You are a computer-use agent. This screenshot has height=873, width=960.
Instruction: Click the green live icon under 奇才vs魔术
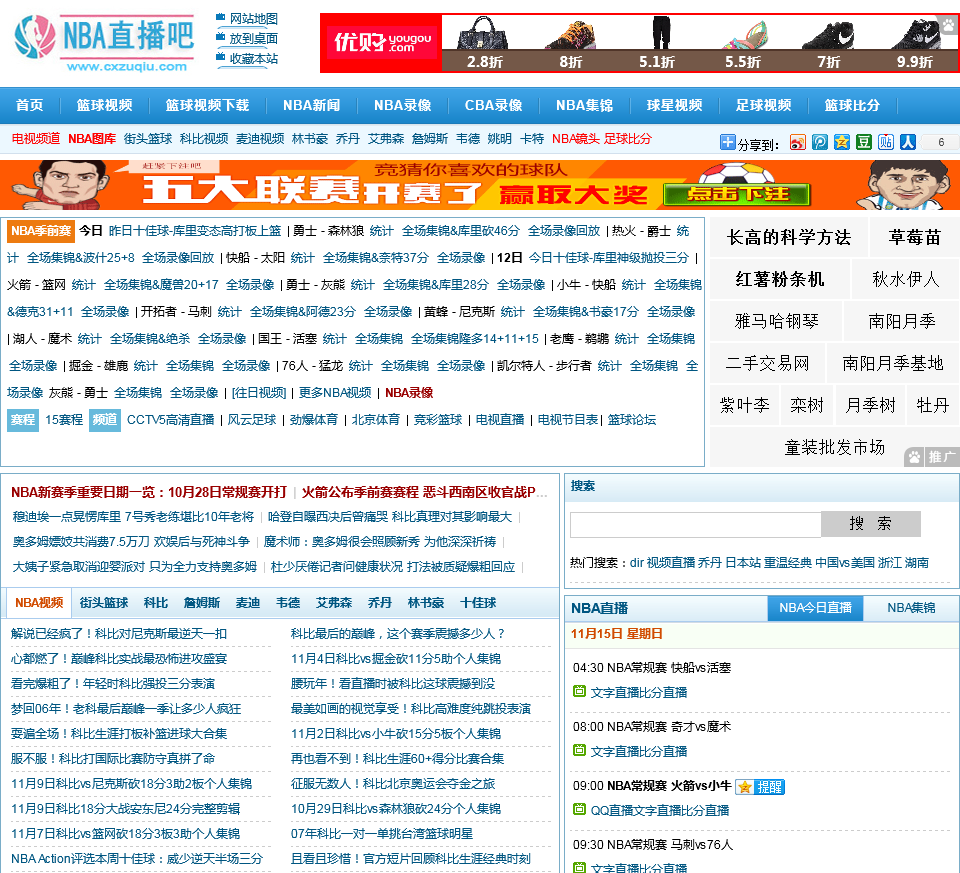point(579,750)
